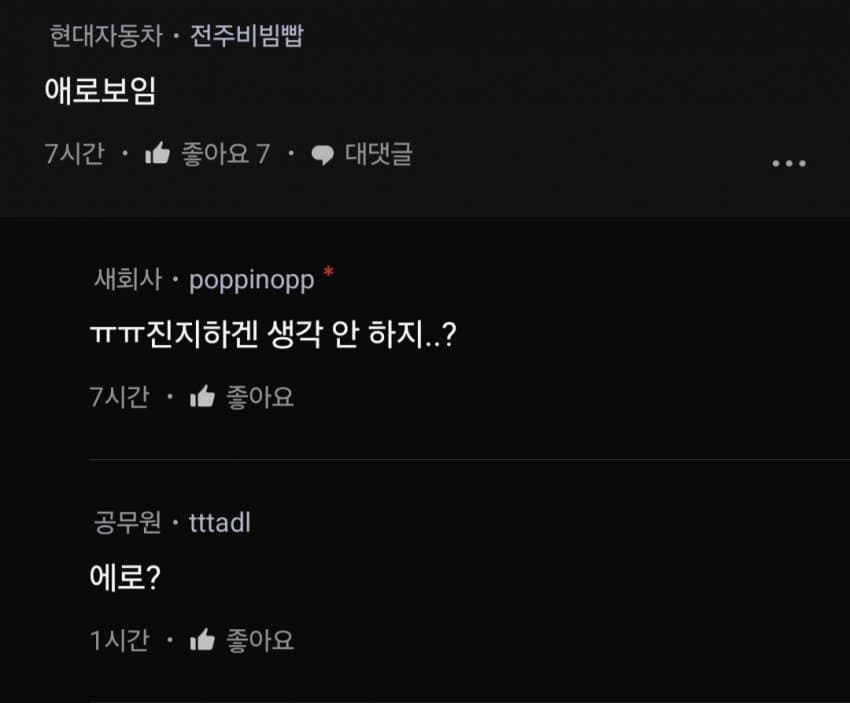Click the red asterisk beside poppinopp

coord(328,271)
